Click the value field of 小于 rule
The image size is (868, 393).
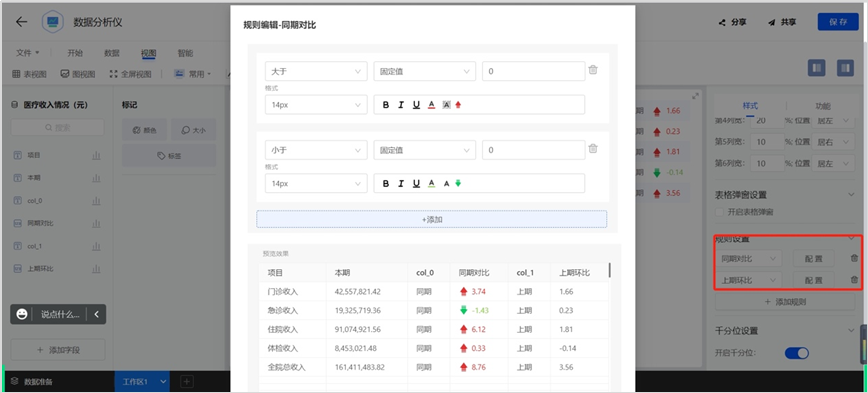click(534, 150)
